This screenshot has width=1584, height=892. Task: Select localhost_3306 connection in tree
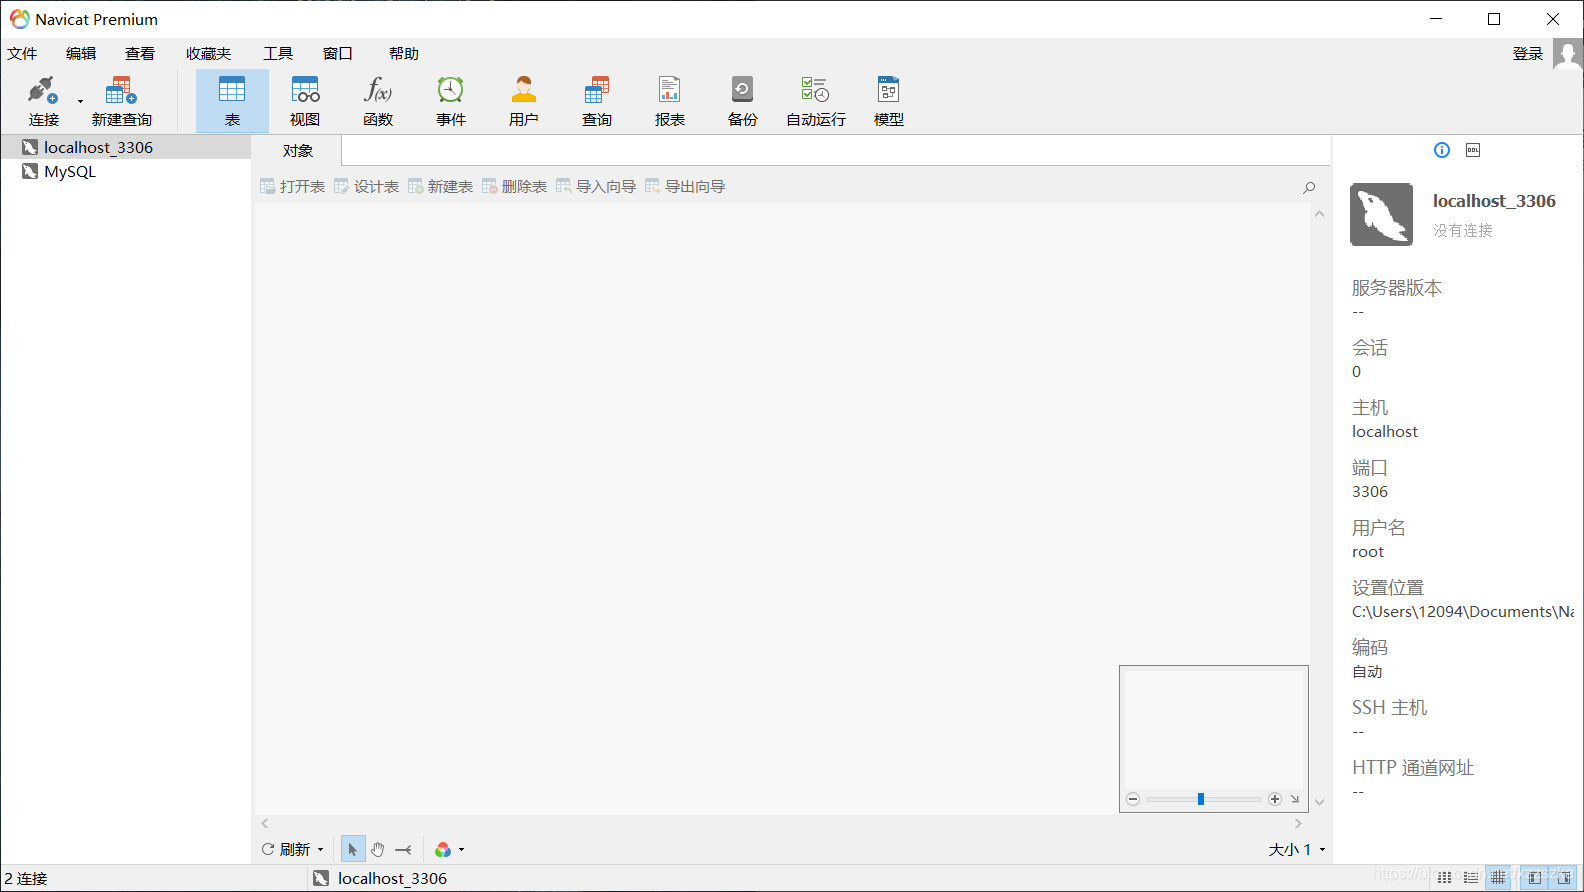98,147
